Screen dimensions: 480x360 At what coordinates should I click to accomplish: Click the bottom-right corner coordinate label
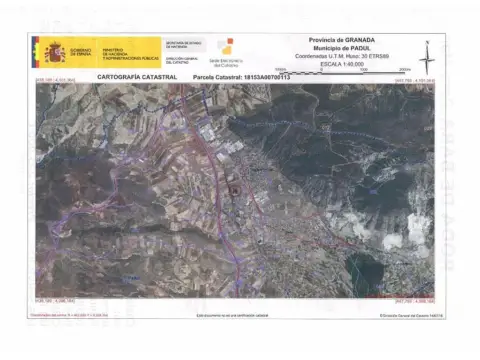point(415,301)
